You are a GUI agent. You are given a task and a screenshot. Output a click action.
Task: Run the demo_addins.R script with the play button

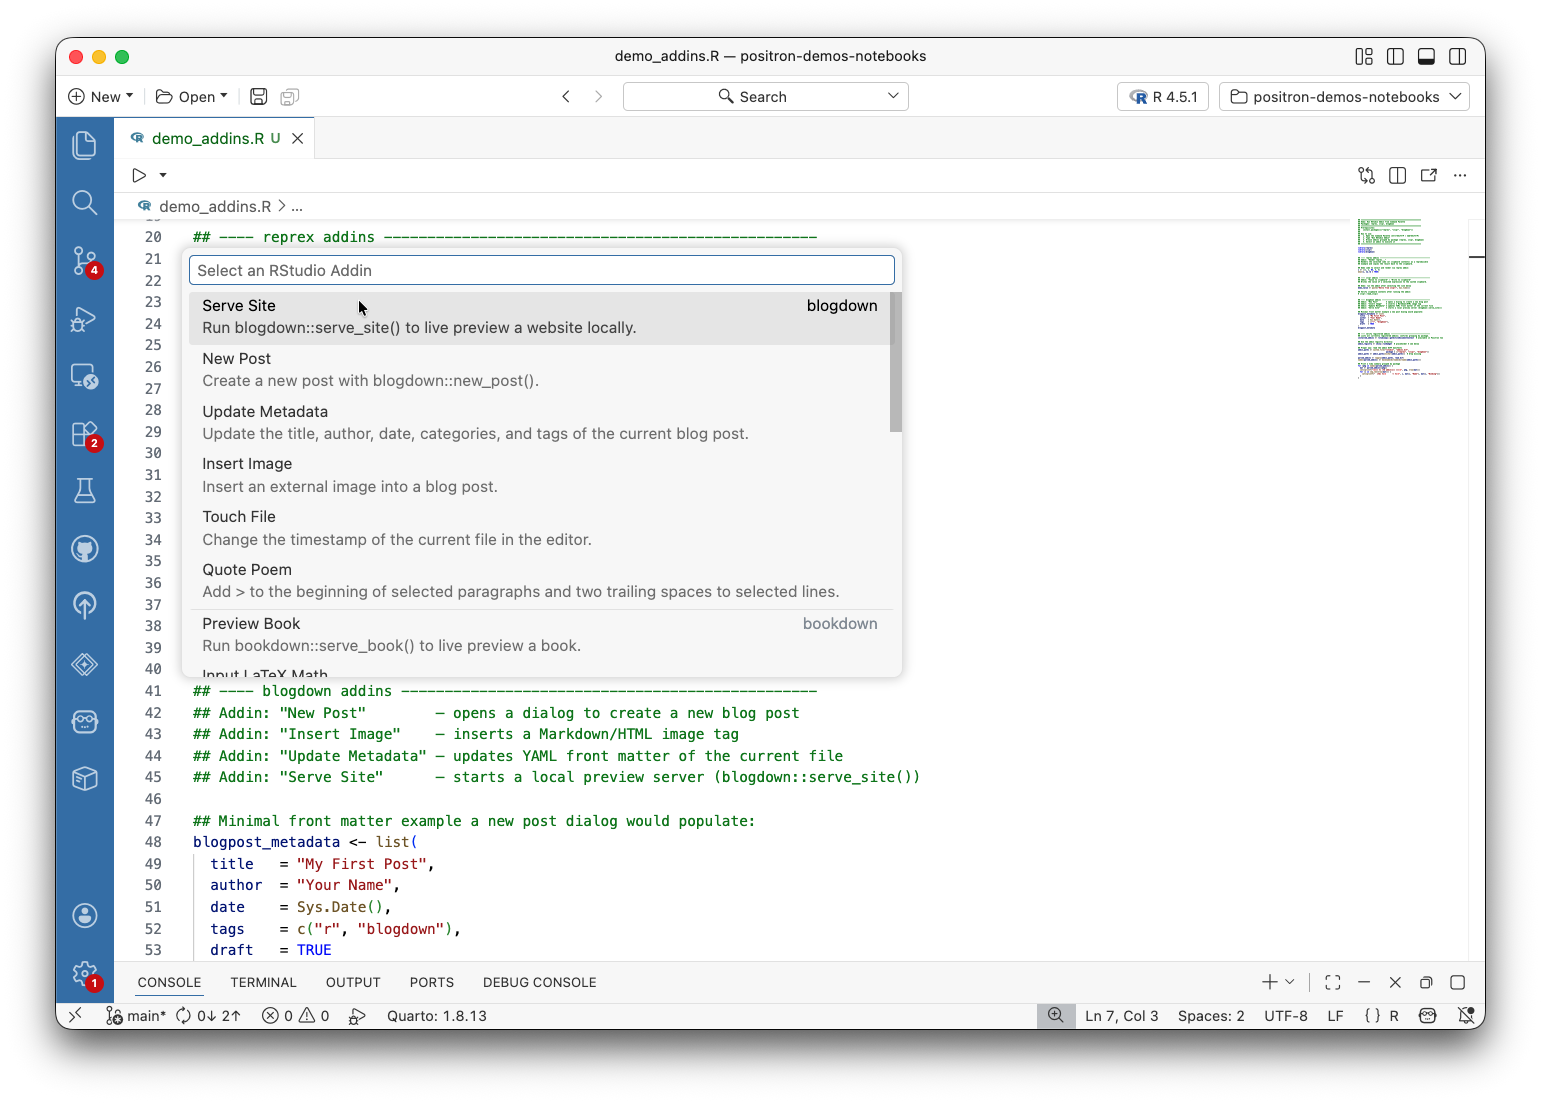[138, 175]
